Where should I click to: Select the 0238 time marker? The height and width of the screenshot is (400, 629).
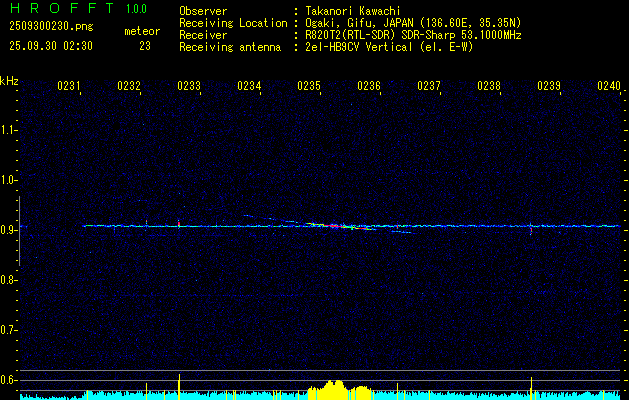point(489,87)
